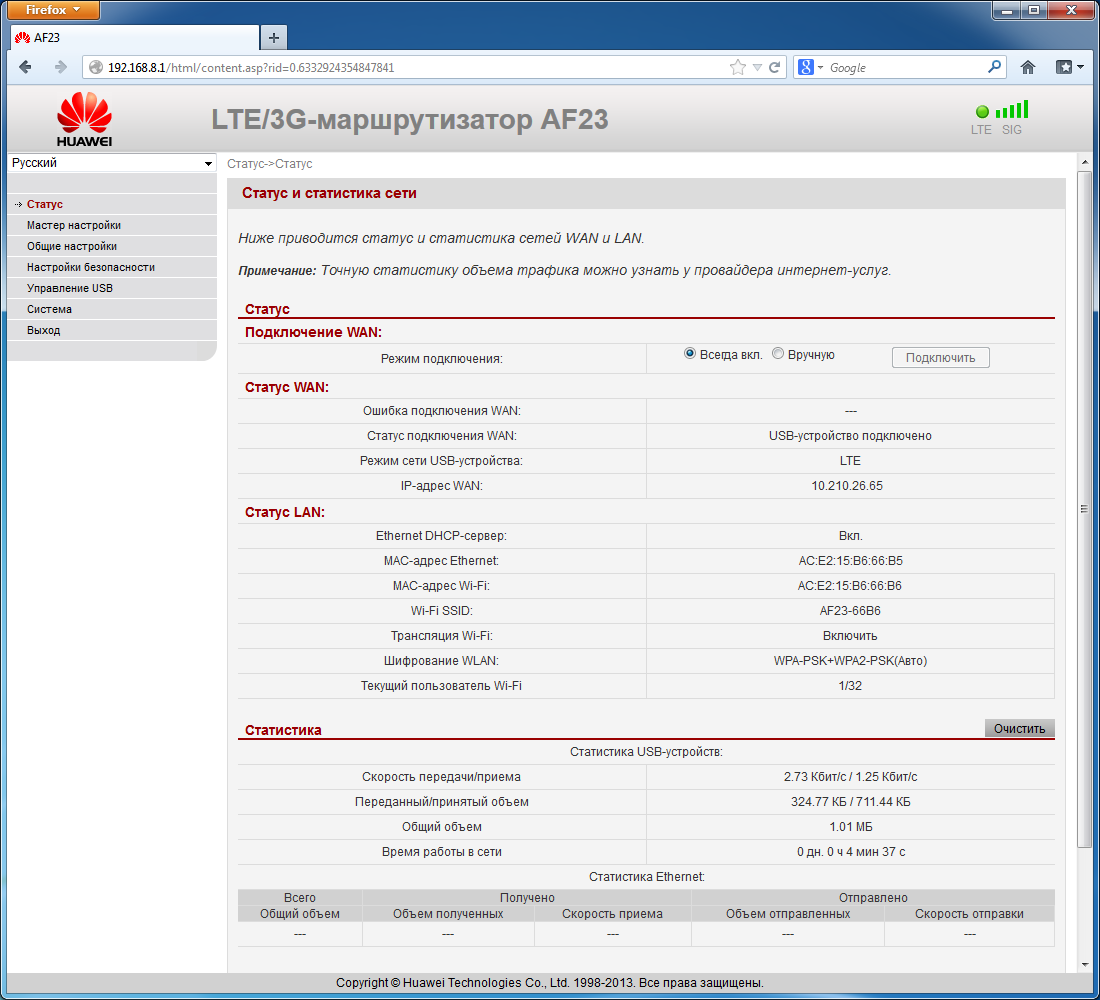The image size is (1100, 1000).
Task: Click the search magnifier icon
Action: [994, 67]
